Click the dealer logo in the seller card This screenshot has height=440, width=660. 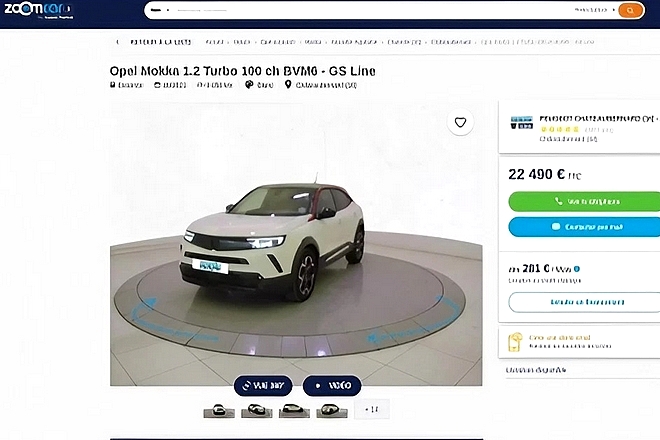[x=522, y=123]
